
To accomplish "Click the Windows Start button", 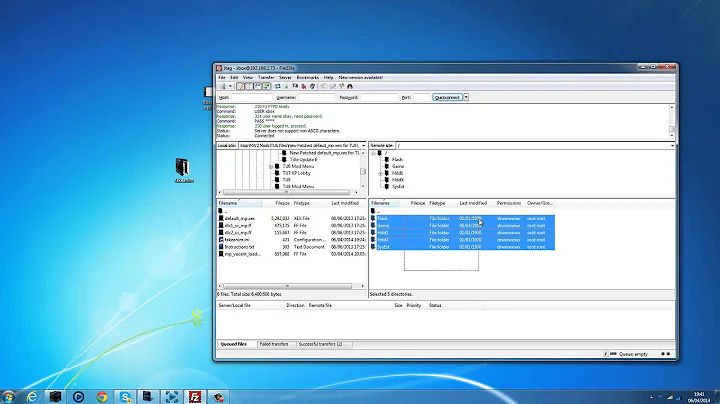I will (x=9, y=397).
